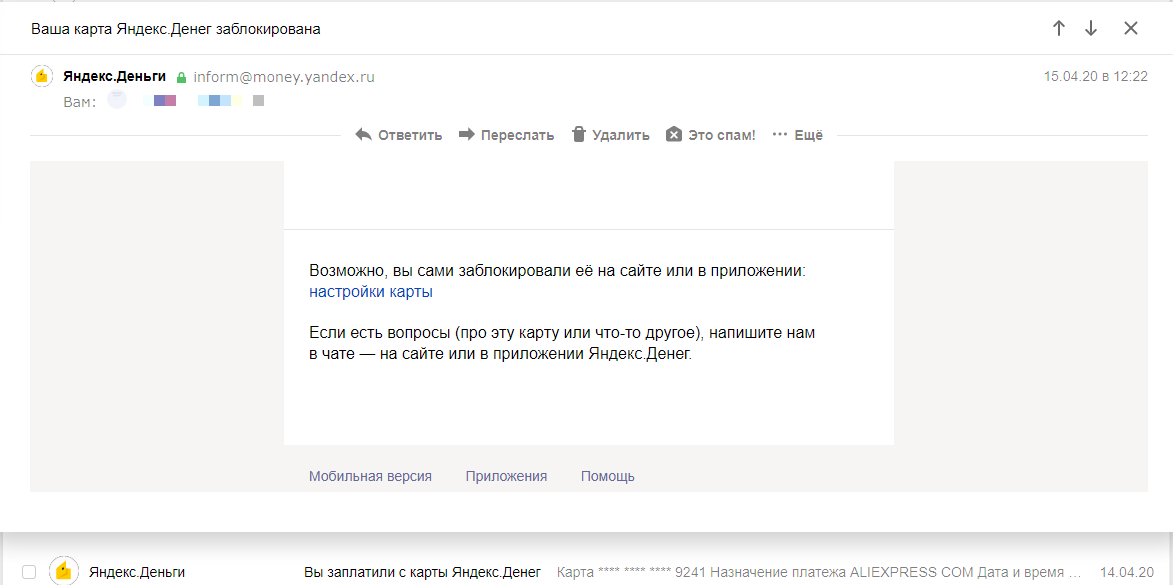Forward email with Переслать button
The image size is (1173, 585).
(x=506, y=135)
